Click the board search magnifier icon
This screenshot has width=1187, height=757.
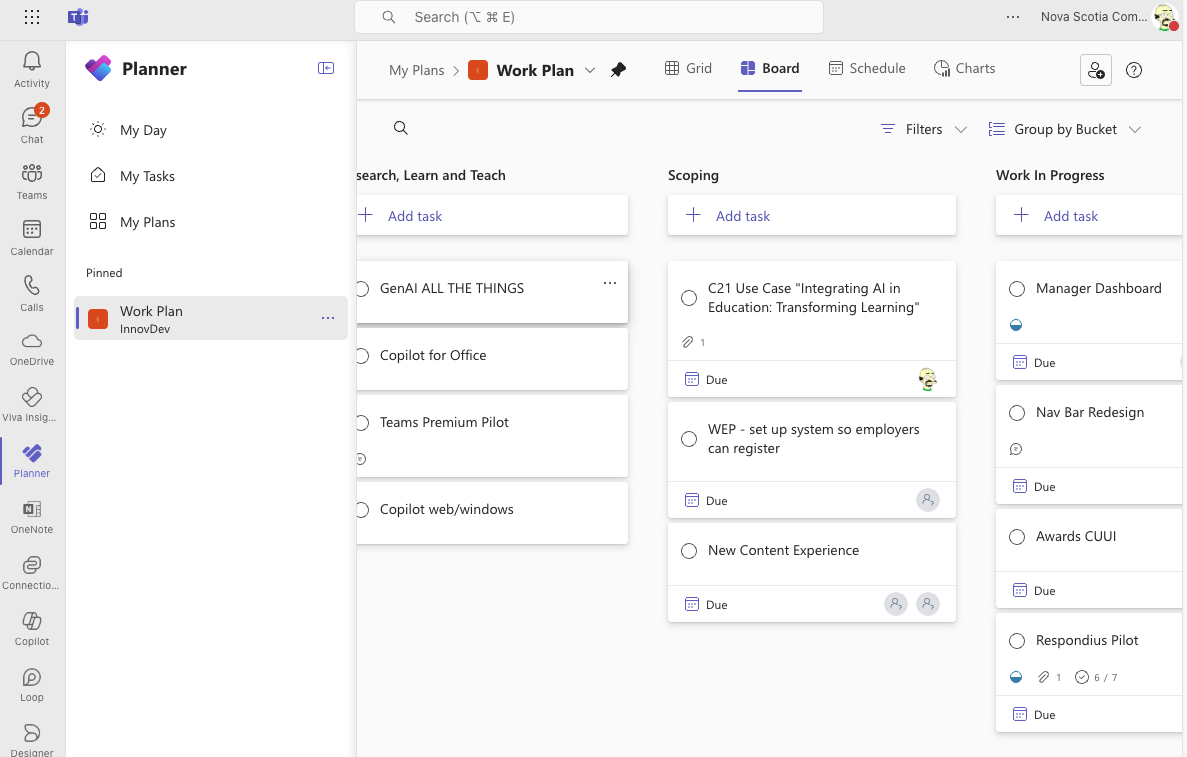pos(401,128)
